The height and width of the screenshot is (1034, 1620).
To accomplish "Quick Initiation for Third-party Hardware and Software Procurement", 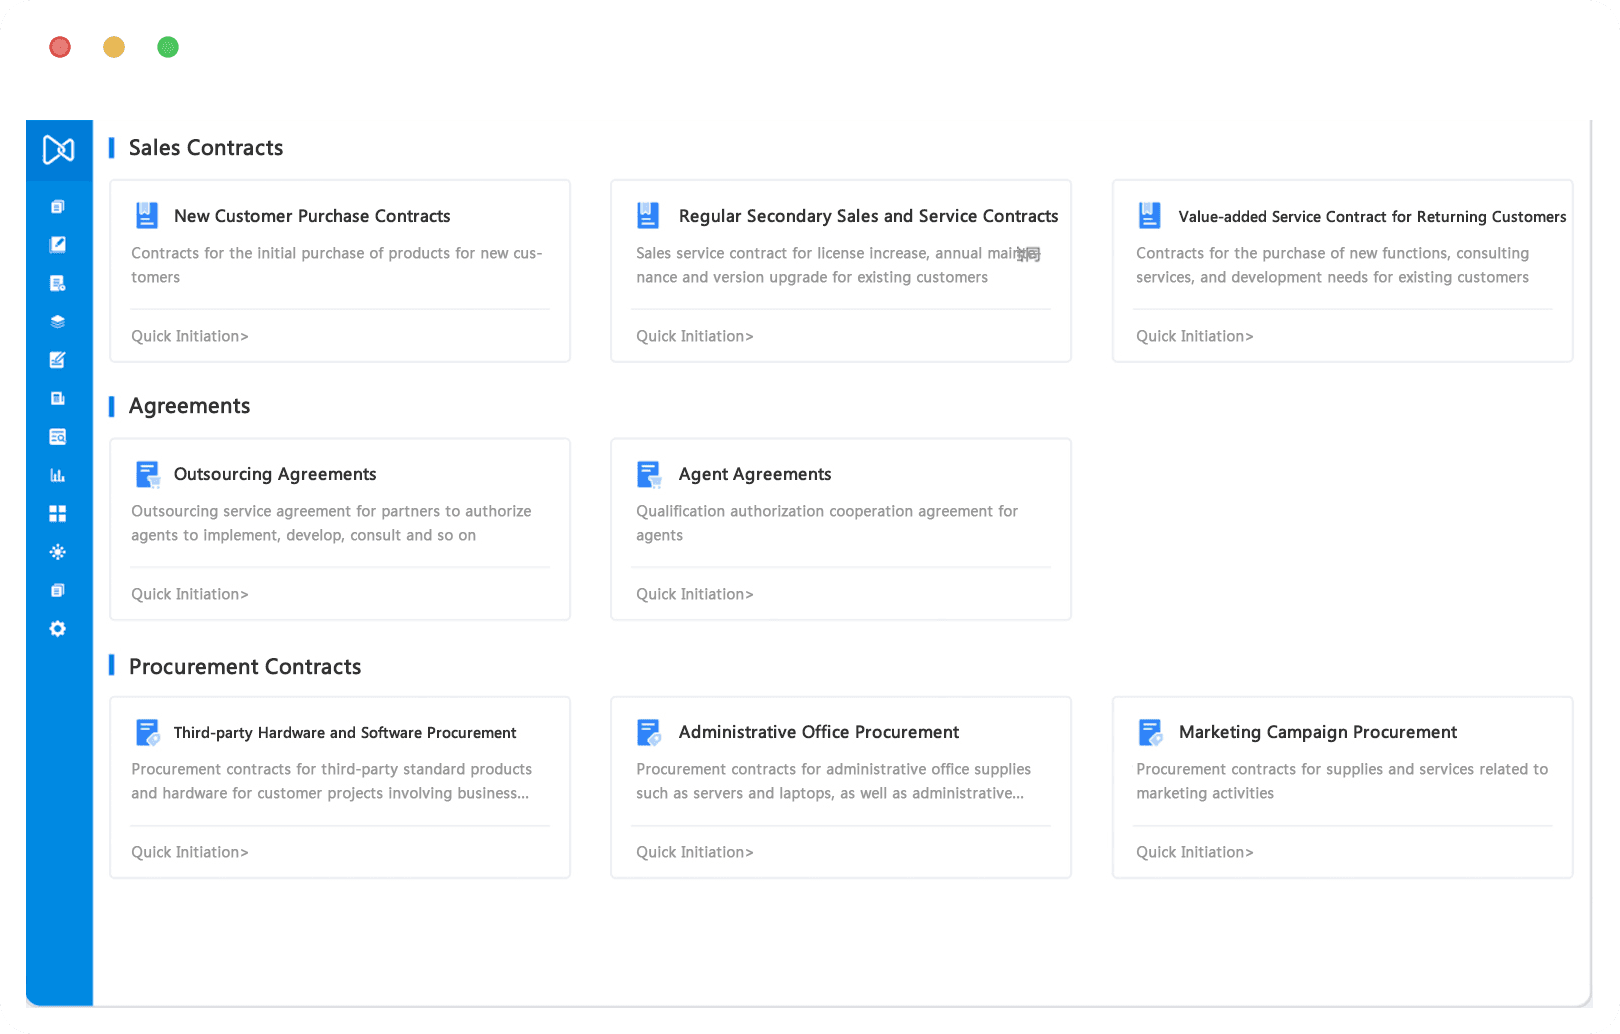I will coord(190,852).
